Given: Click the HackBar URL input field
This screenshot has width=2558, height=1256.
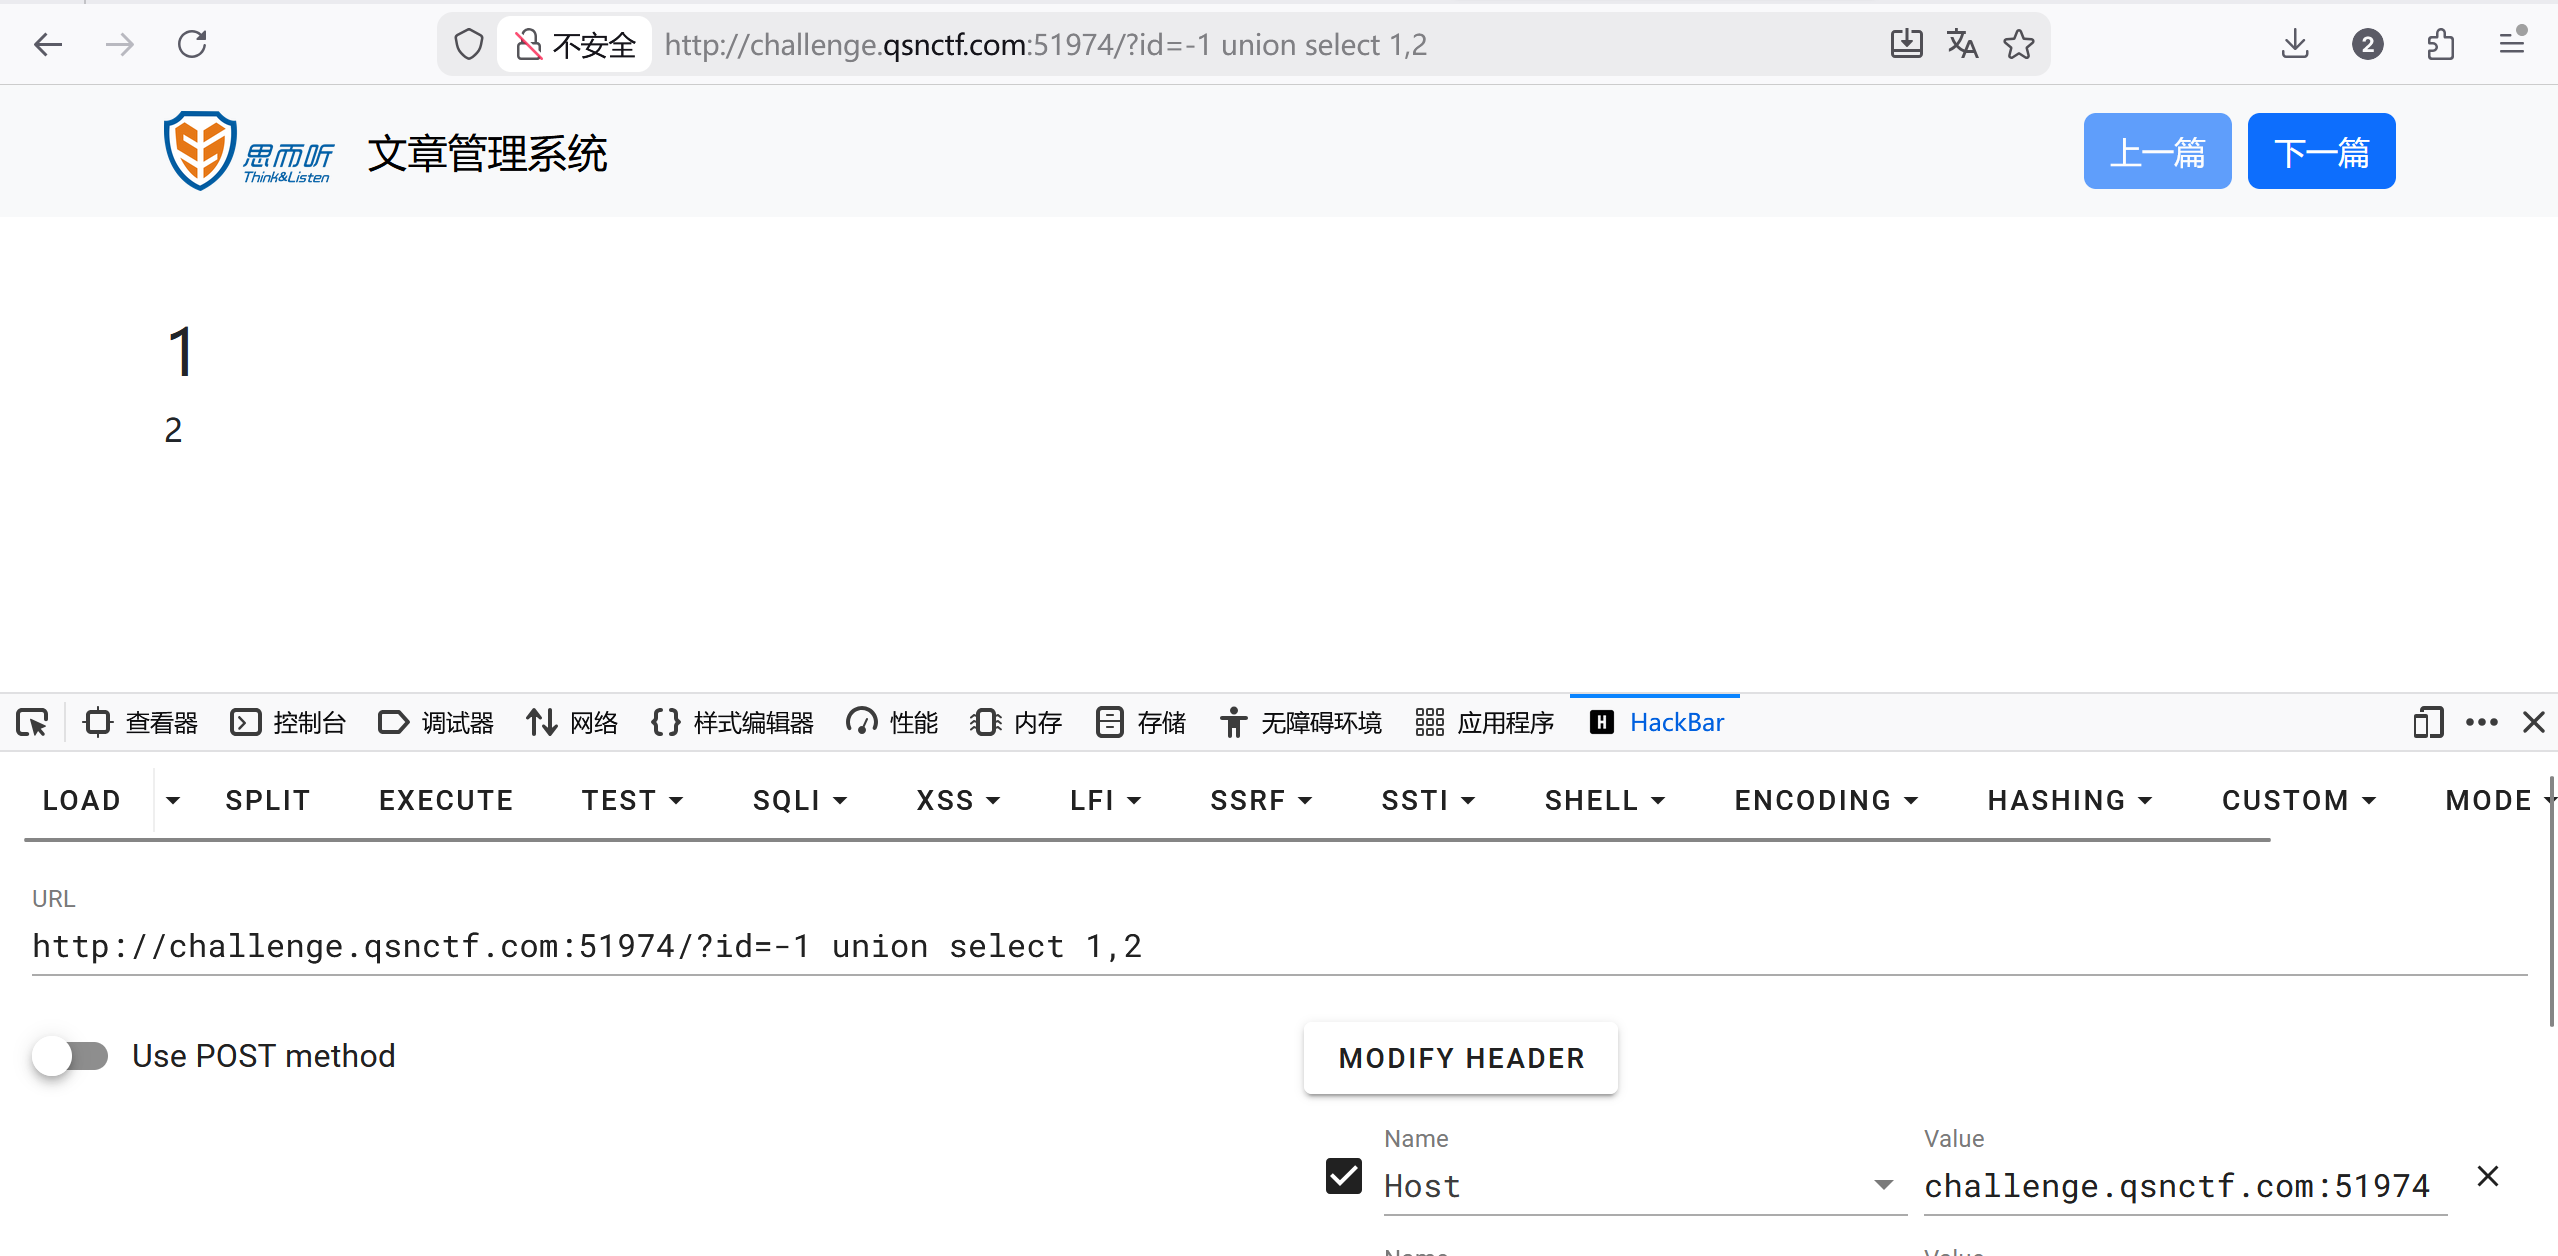Looking at the screenshot, I should (x=1280, y=946).
